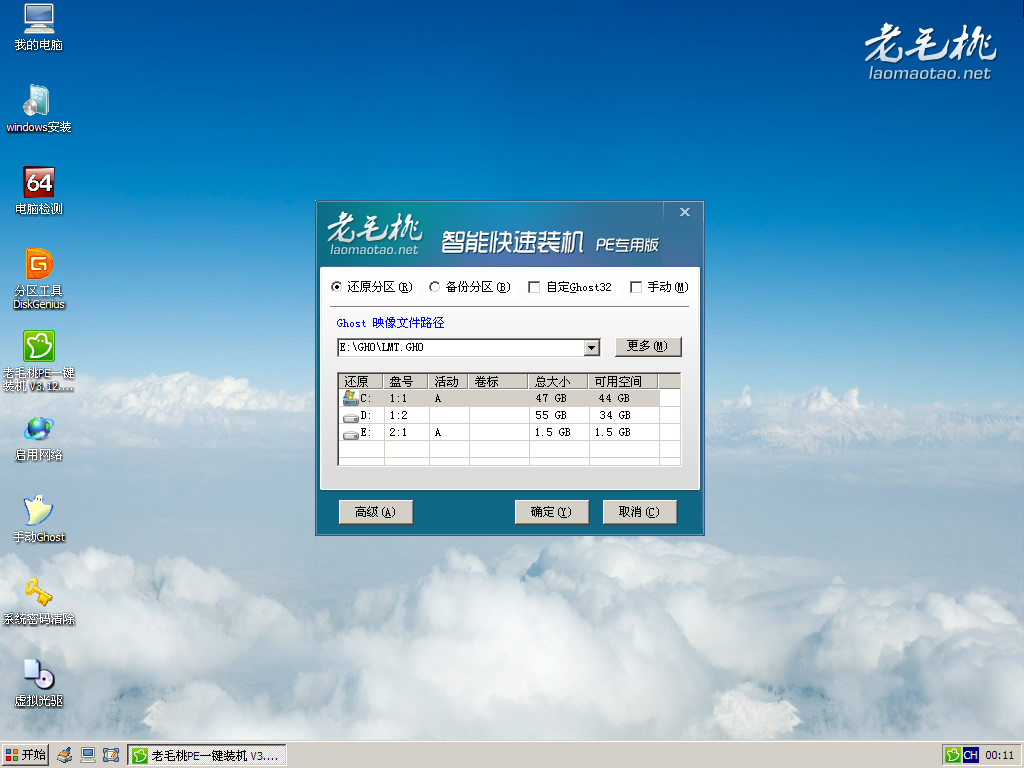Click the 确定(Y) button
The image size is (1024, 768).
pyautogui.click(x=551, y=512)
